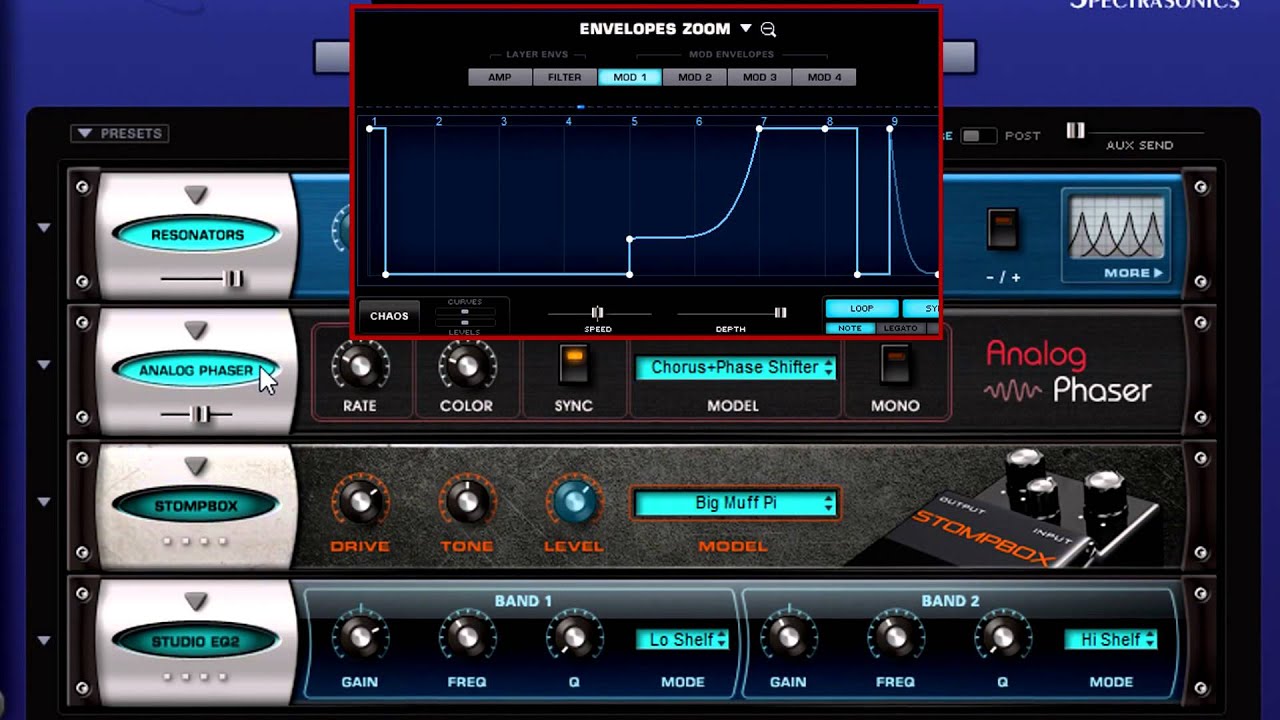Click the AUX SEND slider handle
The height and width of the screenshot is (720, 1280).
tap(1075, 131)
